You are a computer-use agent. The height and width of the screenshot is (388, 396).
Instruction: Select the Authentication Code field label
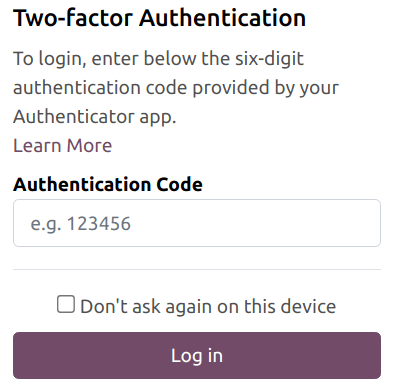pos(108,184)
